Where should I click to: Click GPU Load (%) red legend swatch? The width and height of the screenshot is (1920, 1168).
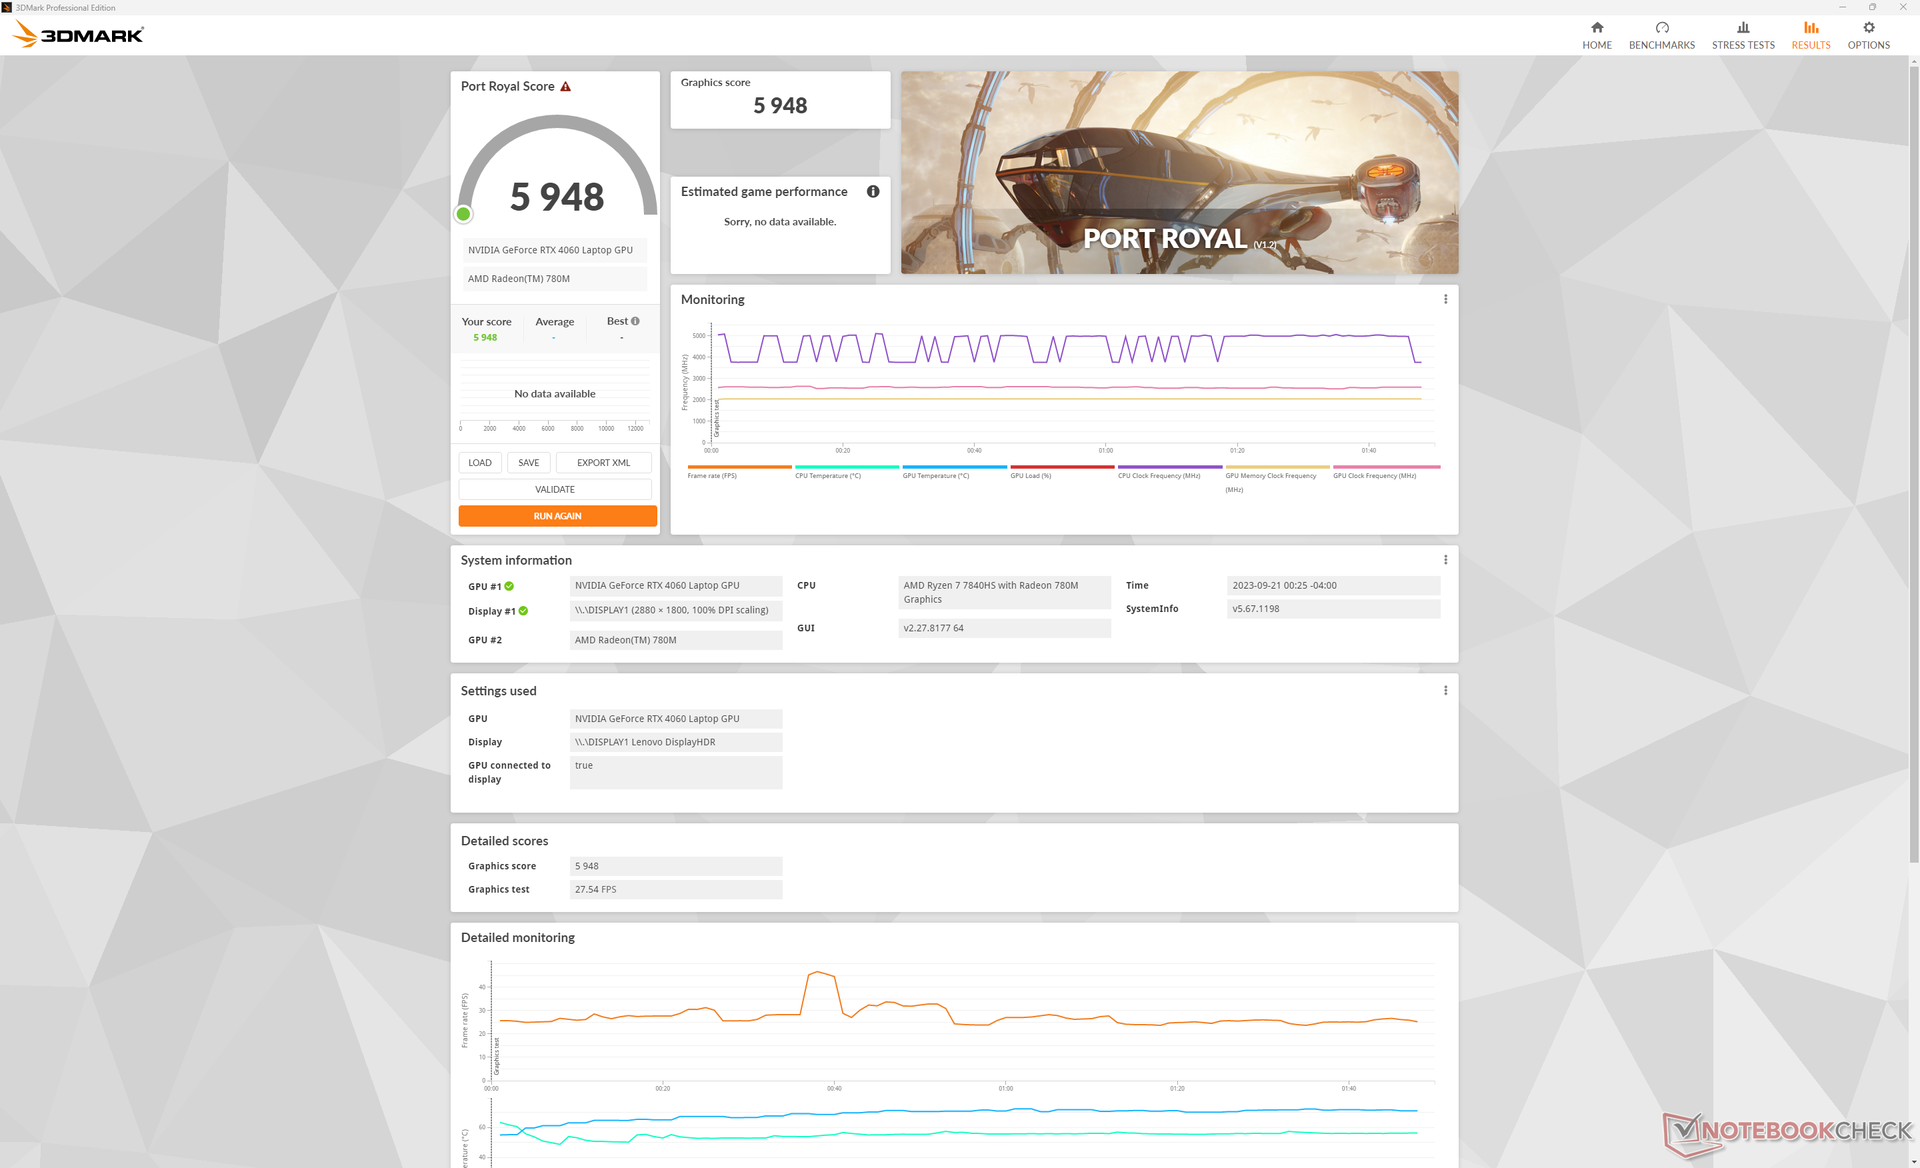[1061, 467]
